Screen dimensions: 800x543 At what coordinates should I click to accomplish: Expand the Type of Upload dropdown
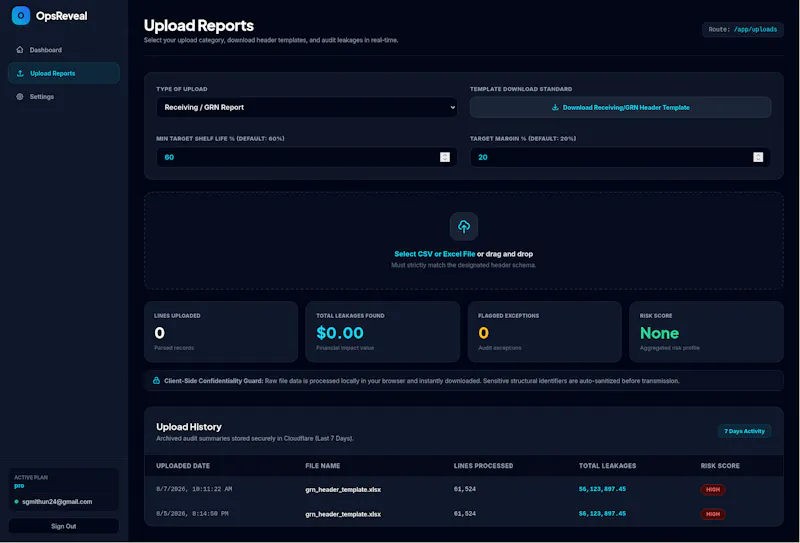point(307,107)
